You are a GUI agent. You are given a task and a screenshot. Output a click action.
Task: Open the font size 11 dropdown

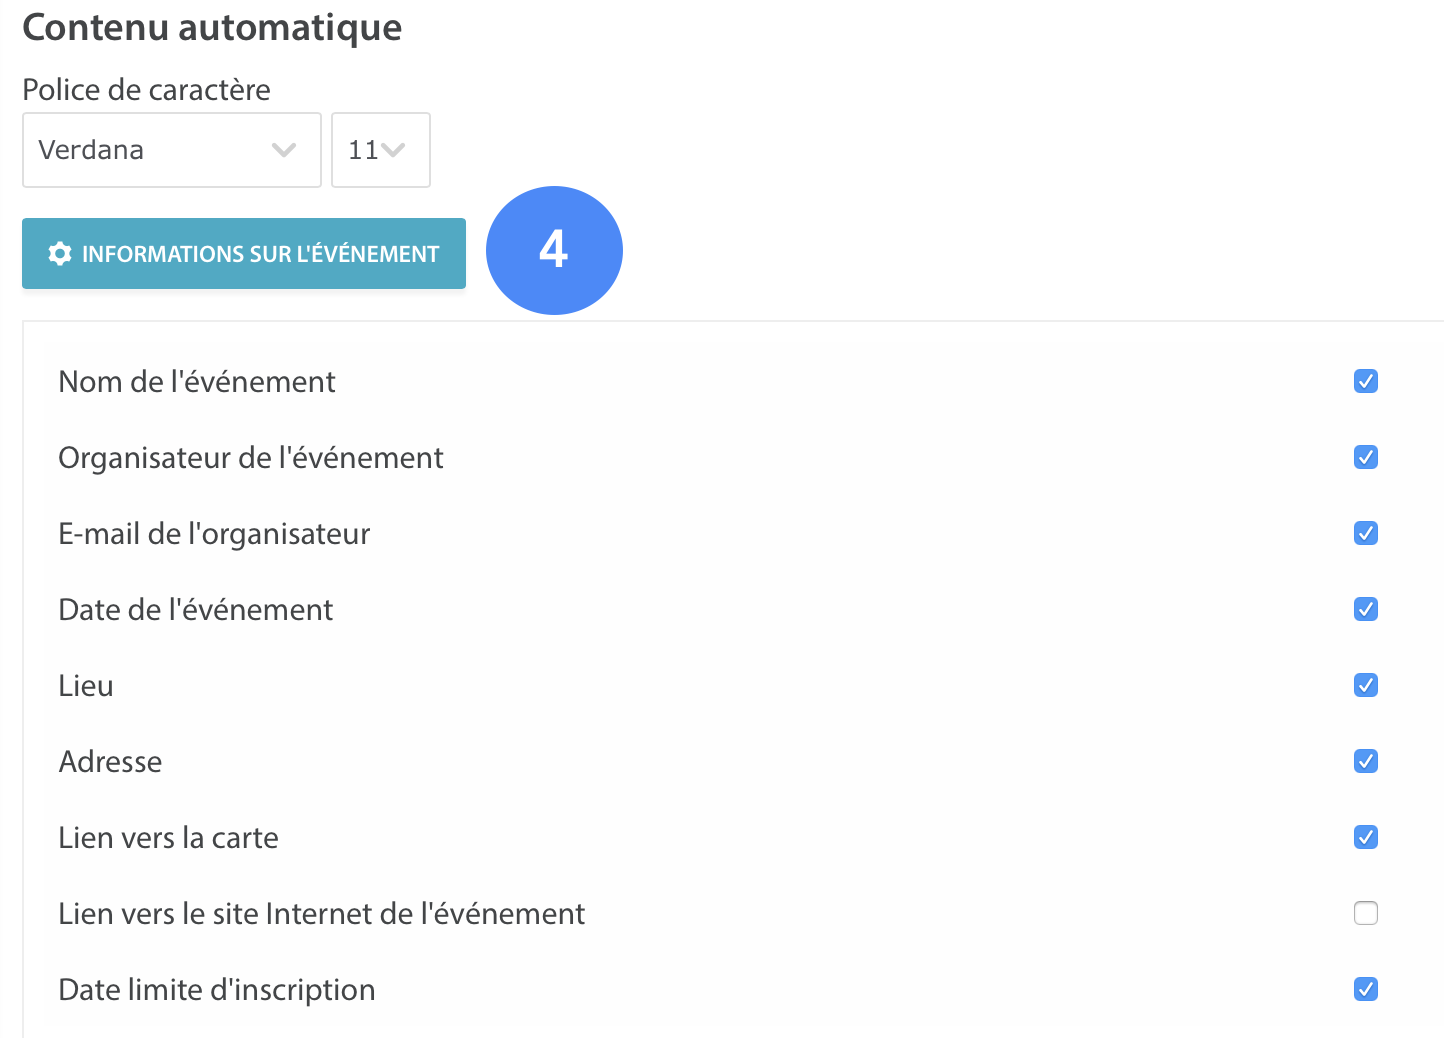click(x=381, y=150)
